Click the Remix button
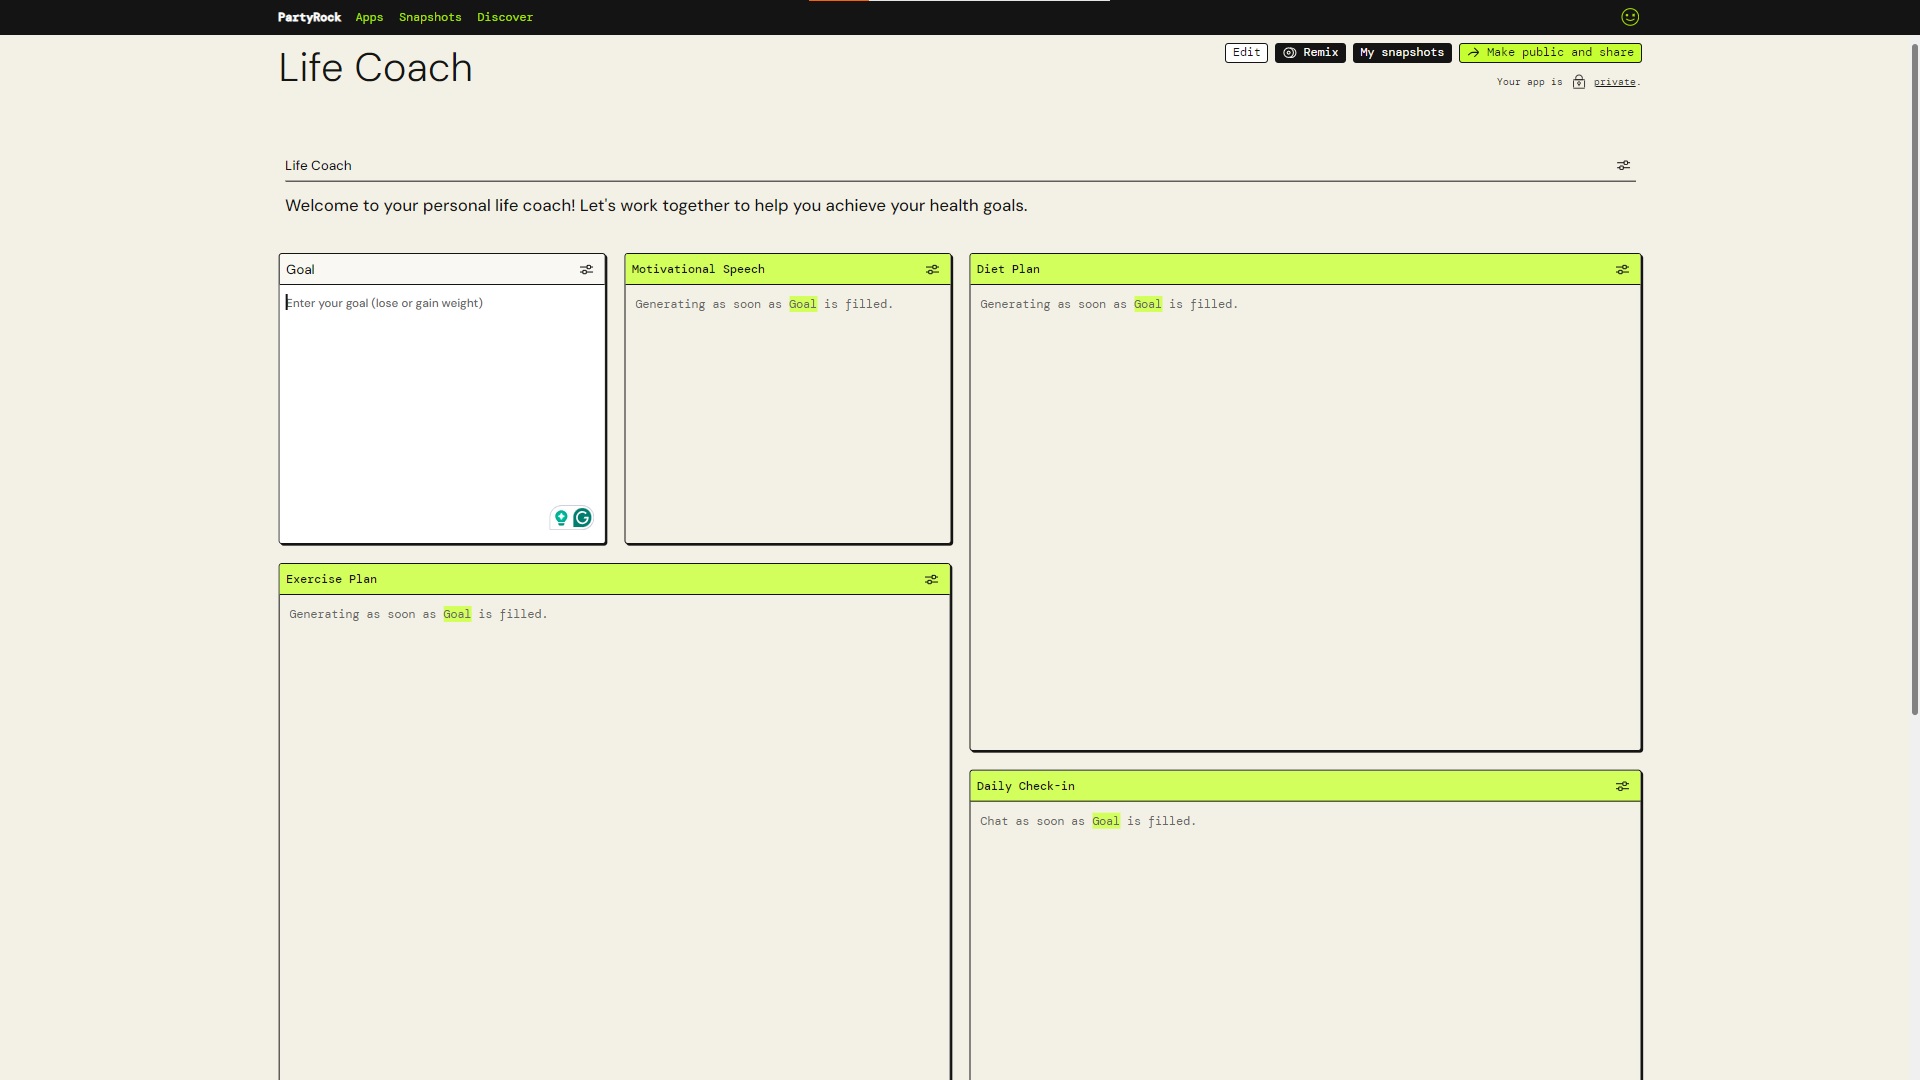This screenshot has height=1080, width=1920. coord(1310,53)
